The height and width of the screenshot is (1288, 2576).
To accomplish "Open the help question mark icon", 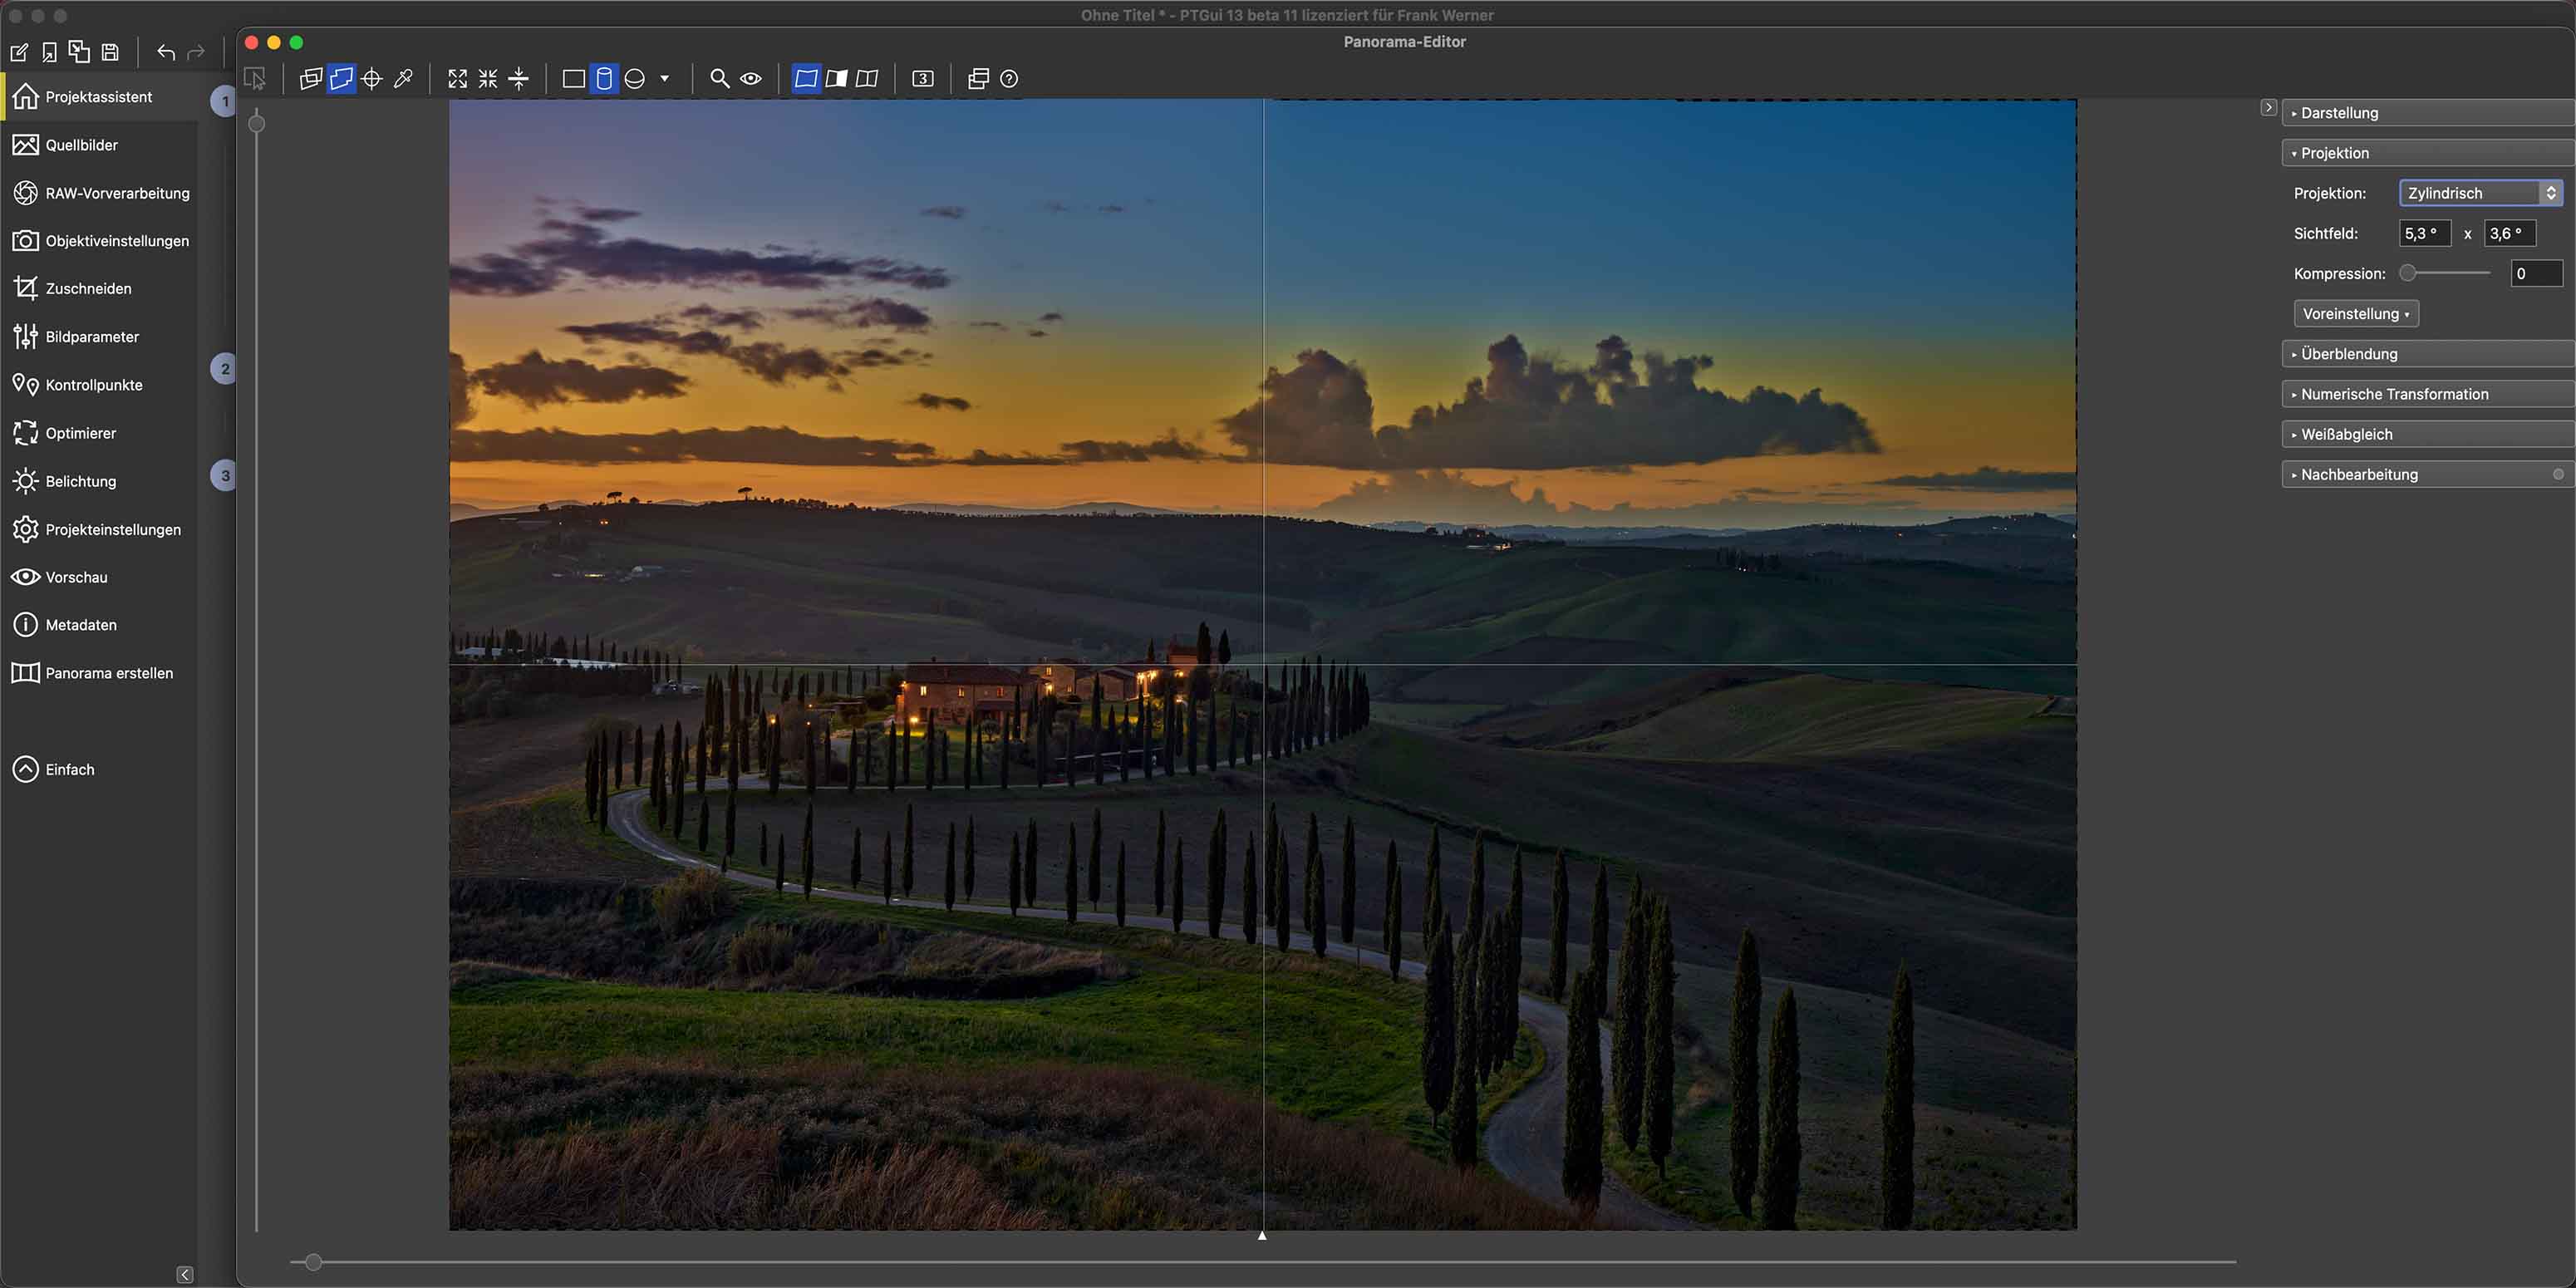I will (x=1009, y=79).
